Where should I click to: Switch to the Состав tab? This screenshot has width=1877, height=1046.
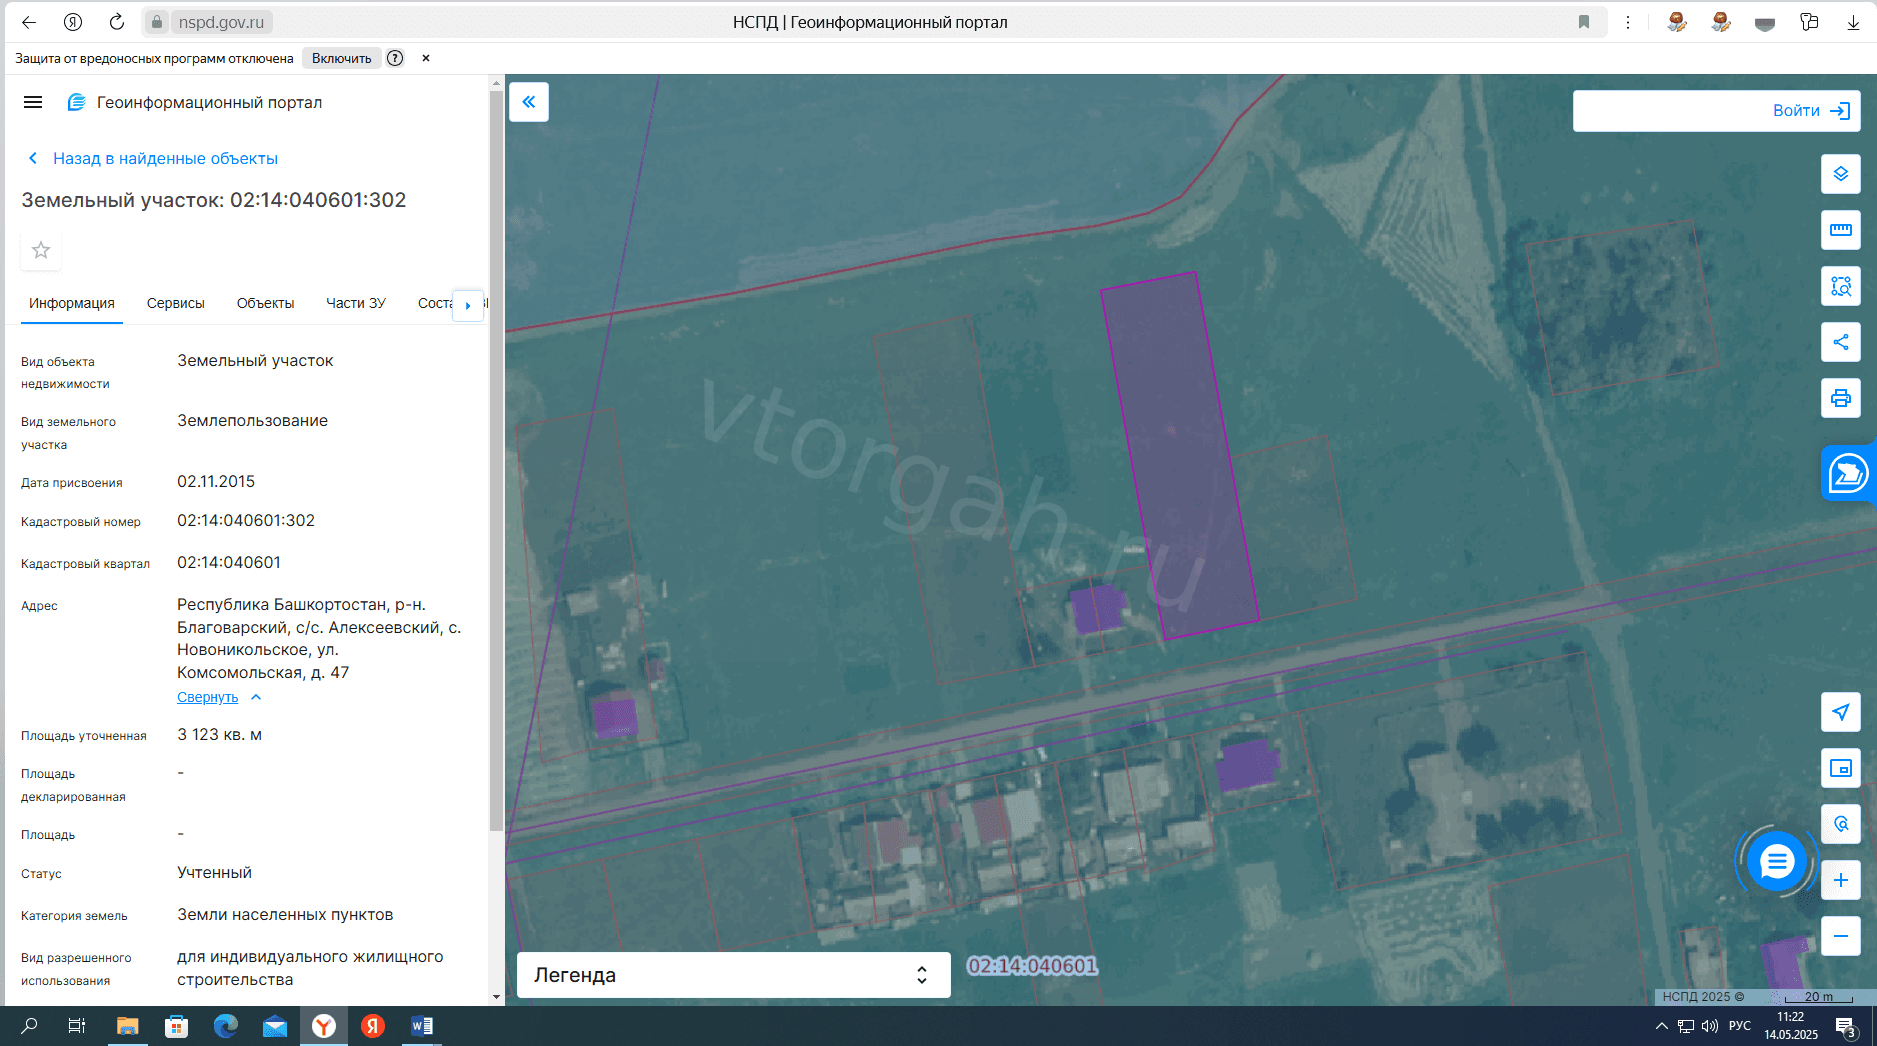[435, 303]
